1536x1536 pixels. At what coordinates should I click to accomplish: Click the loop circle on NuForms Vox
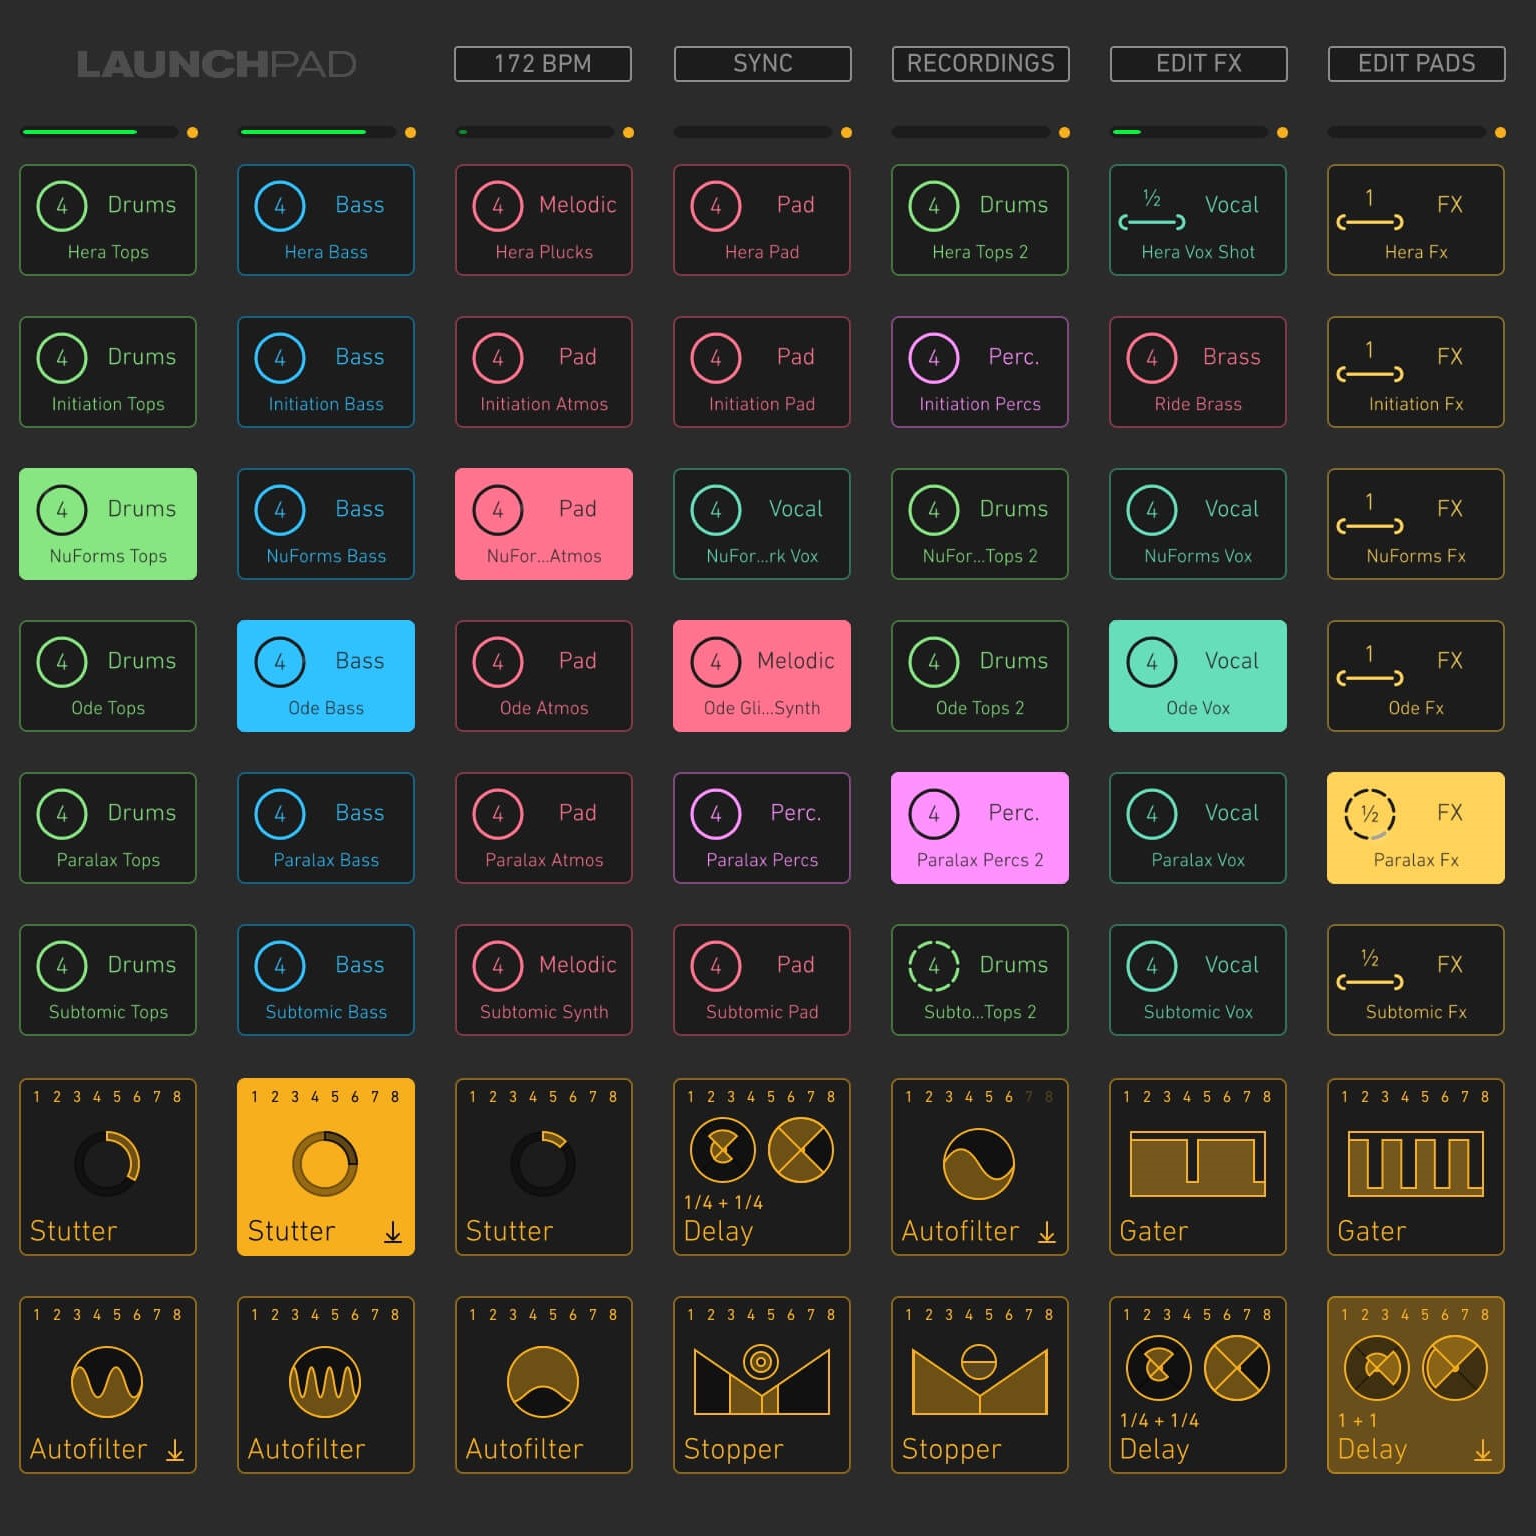[1152, 510]
